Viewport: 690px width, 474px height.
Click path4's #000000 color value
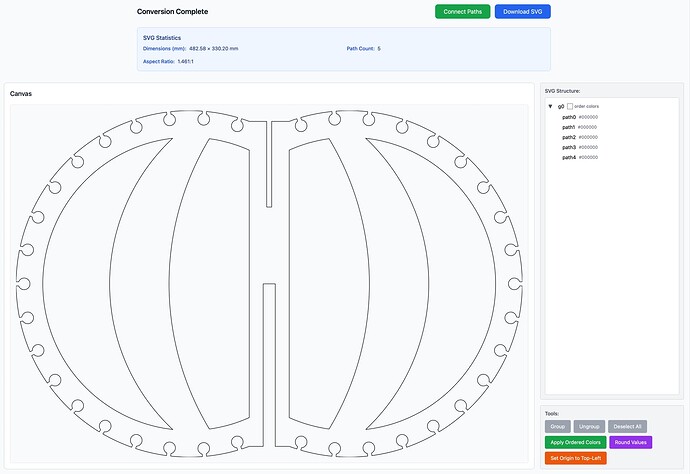point(589,157)
